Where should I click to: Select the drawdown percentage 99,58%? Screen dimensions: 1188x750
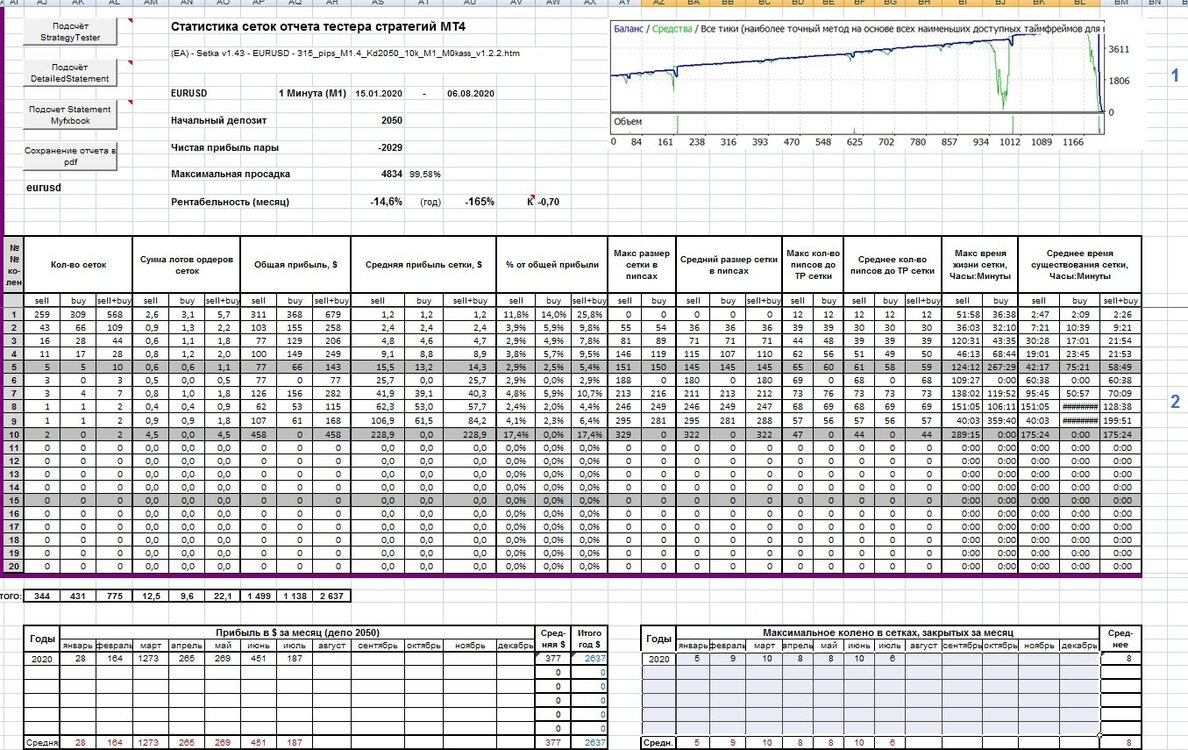(425, 174)
